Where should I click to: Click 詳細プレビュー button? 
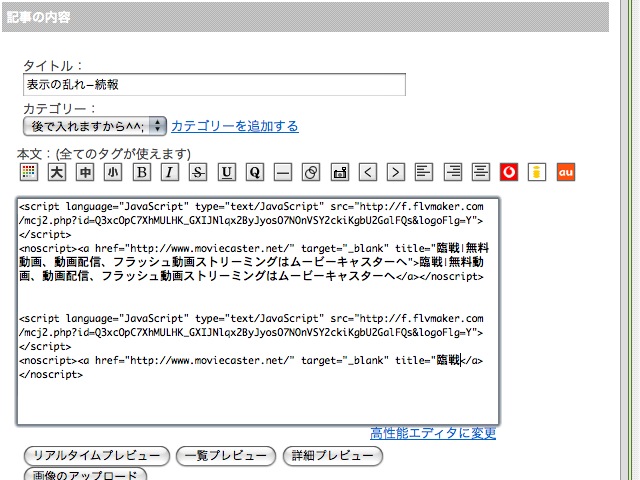[333, 456]
